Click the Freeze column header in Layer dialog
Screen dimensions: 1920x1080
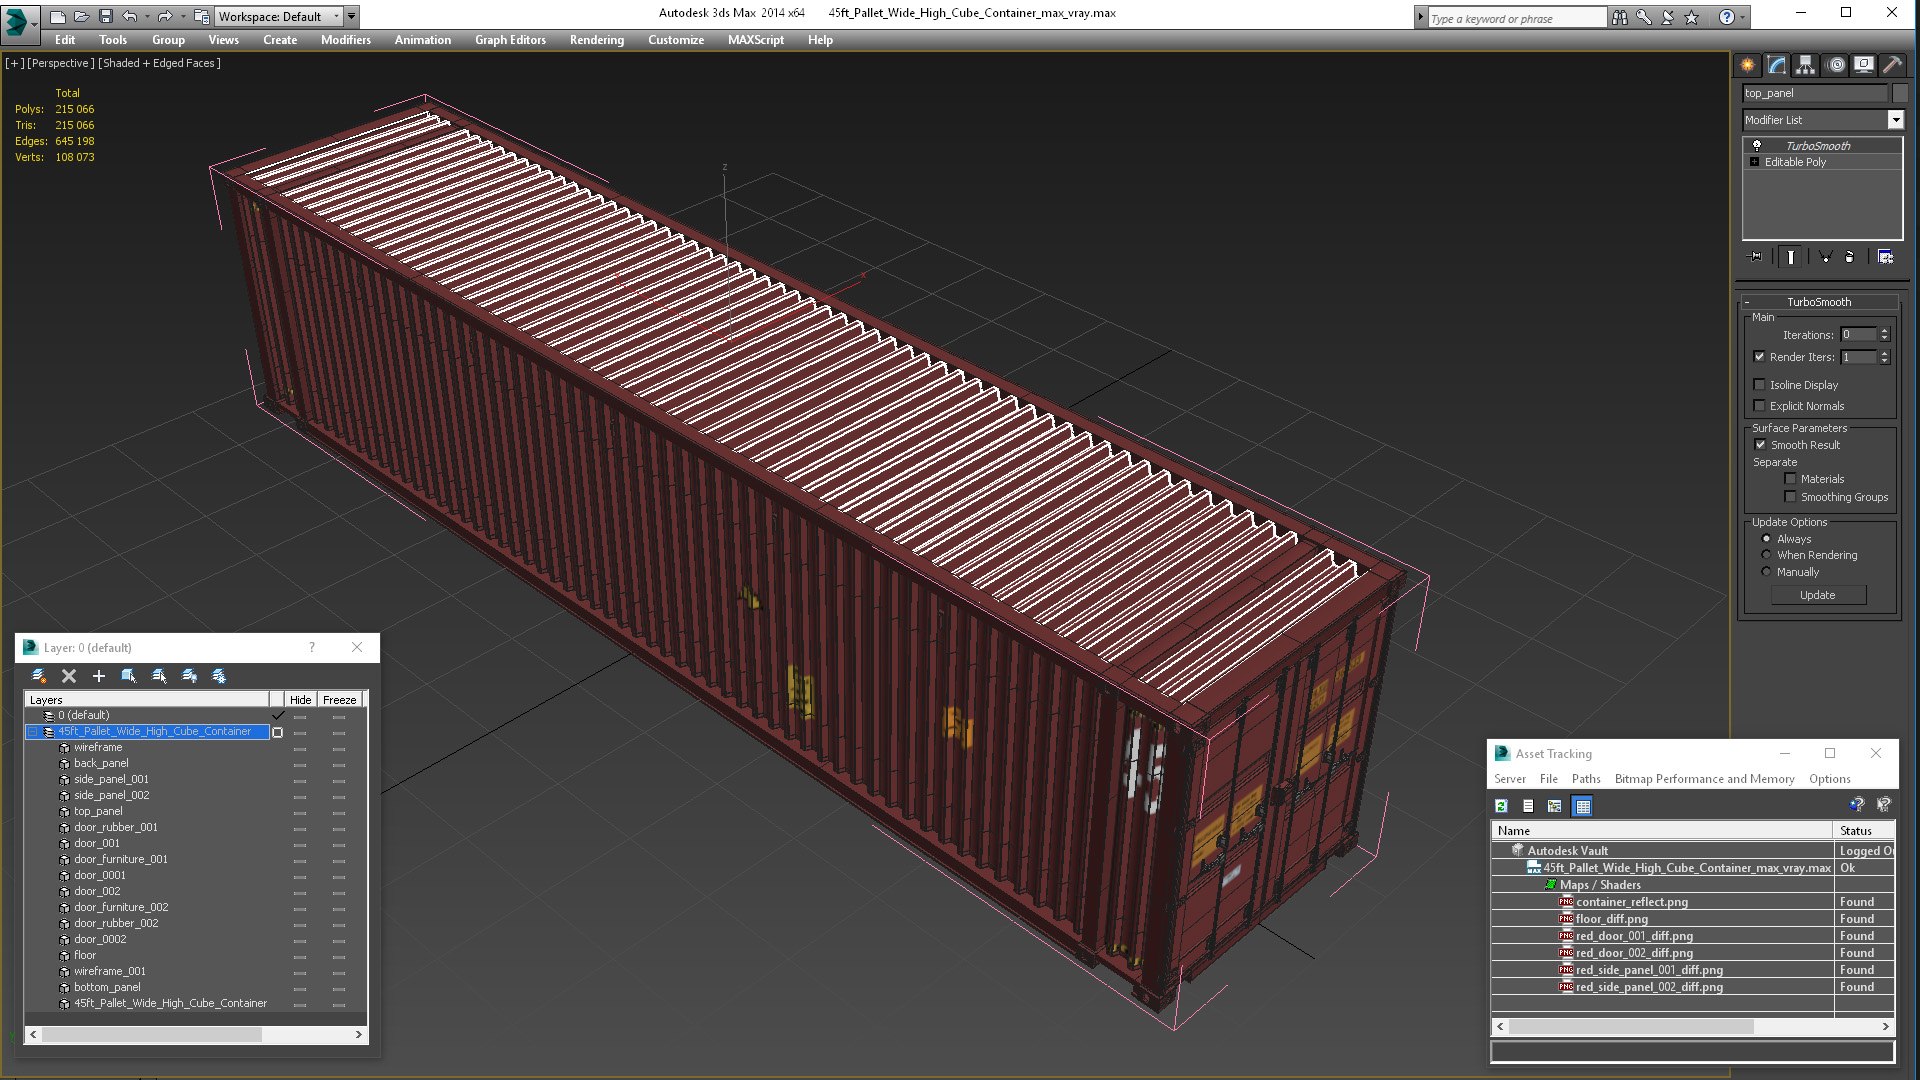pos(339,700)
